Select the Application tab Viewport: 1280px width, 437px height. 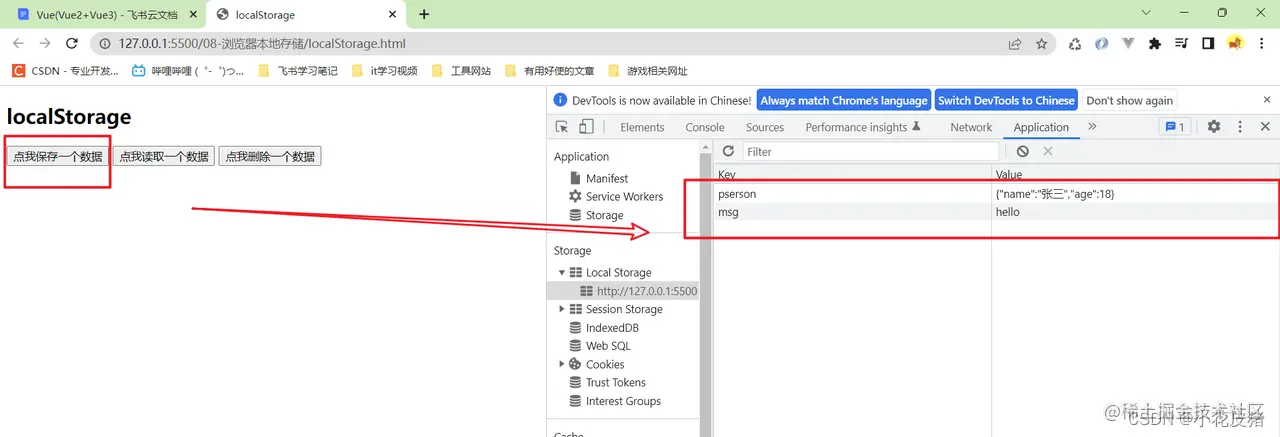tap(1041, 127)
